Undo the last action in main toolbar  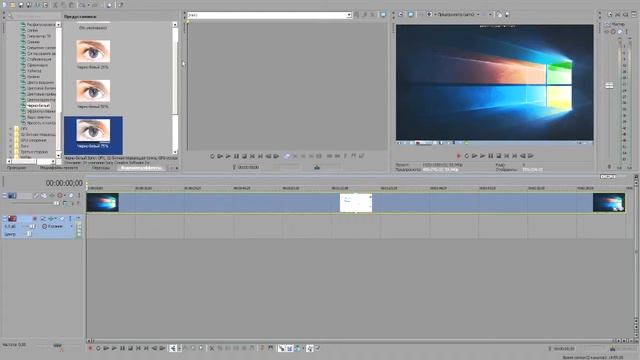pos(82,5)
